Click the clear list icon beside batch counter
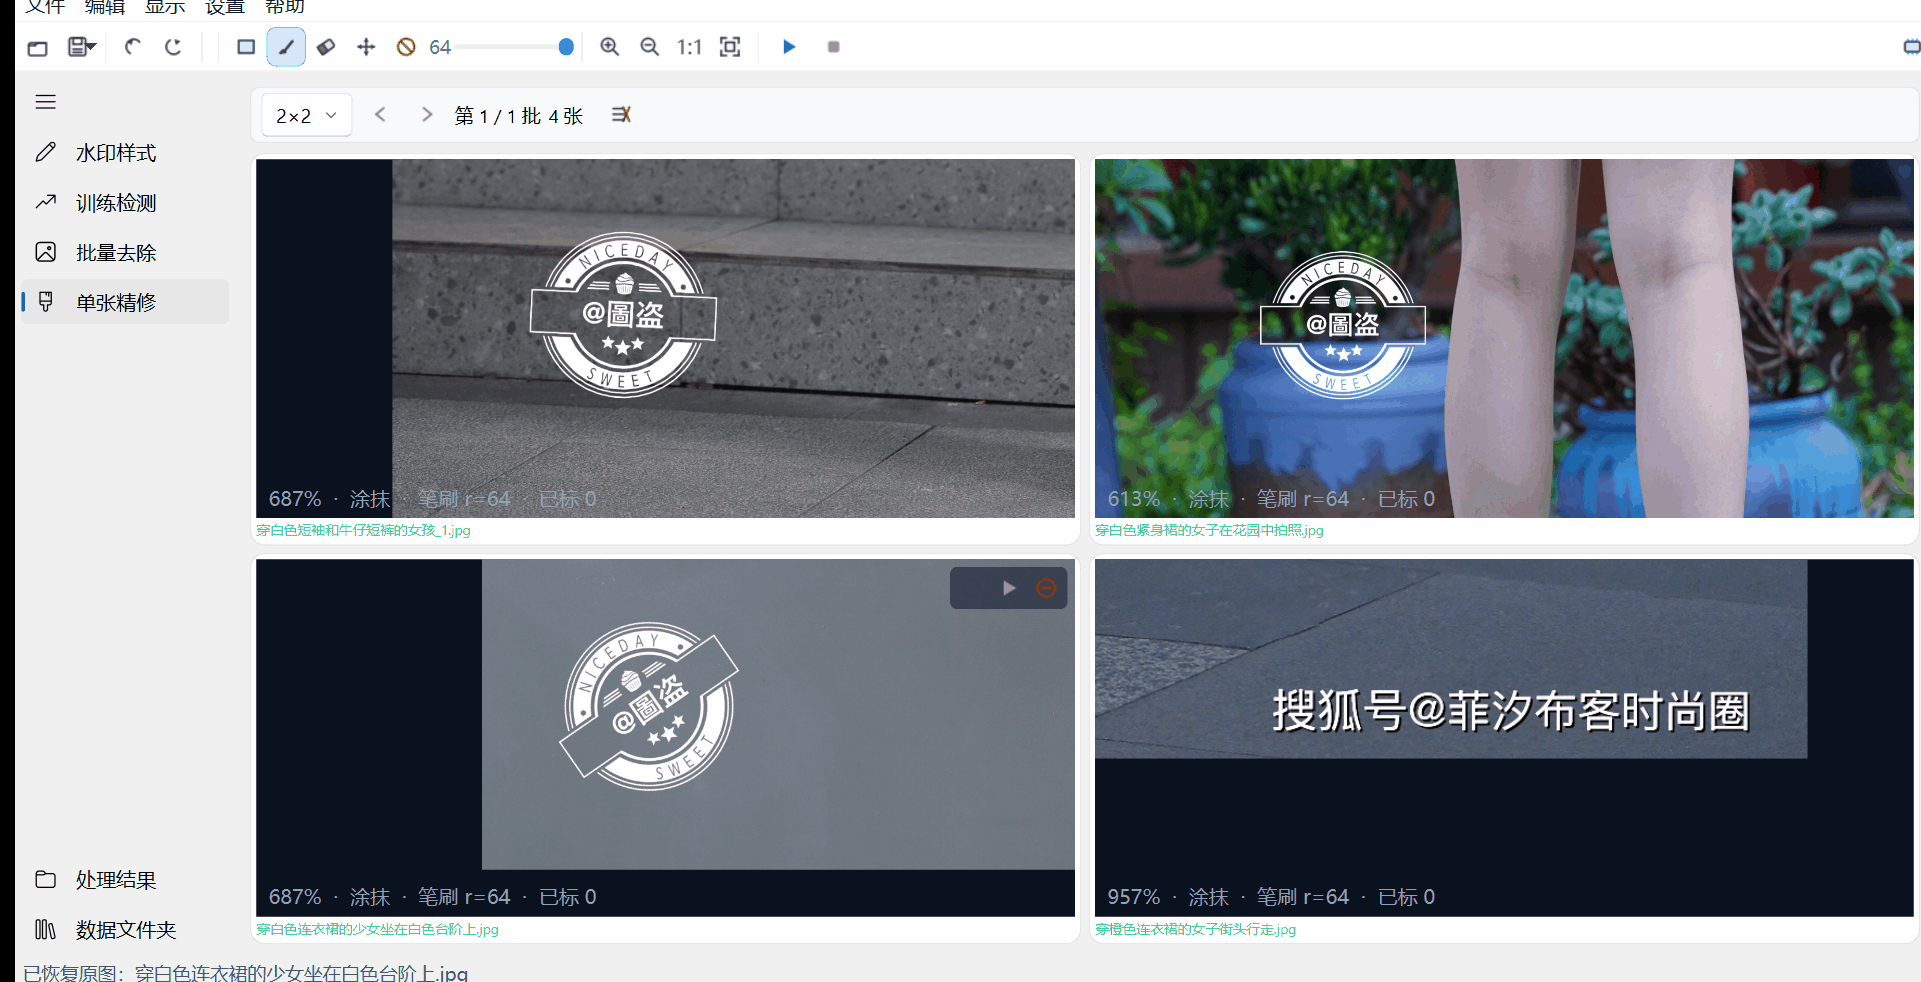Viewport: 1921px width, 982px height. [621, 115]
